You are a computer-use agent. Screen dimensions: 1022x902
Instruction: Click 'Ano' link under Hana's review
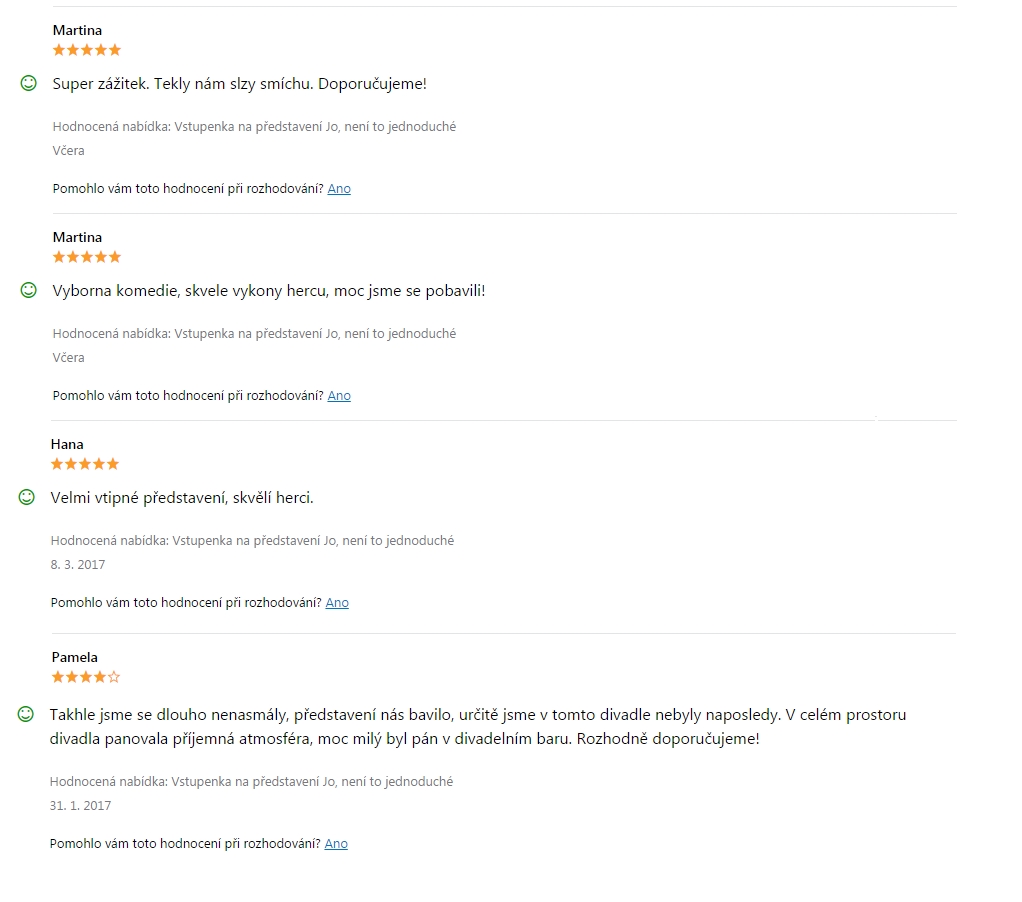click(x=337, y=603)
